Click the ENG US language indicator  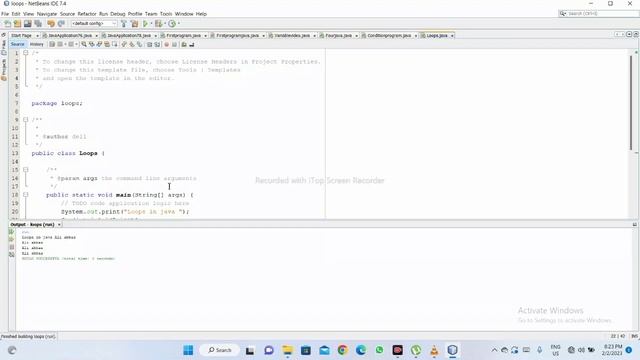click(x=555, y=350)
